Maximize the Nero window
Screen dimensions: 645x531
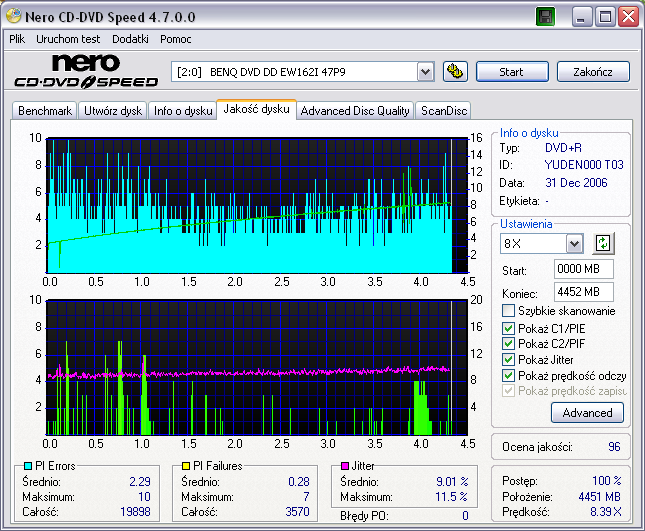[x=605, y=17]
